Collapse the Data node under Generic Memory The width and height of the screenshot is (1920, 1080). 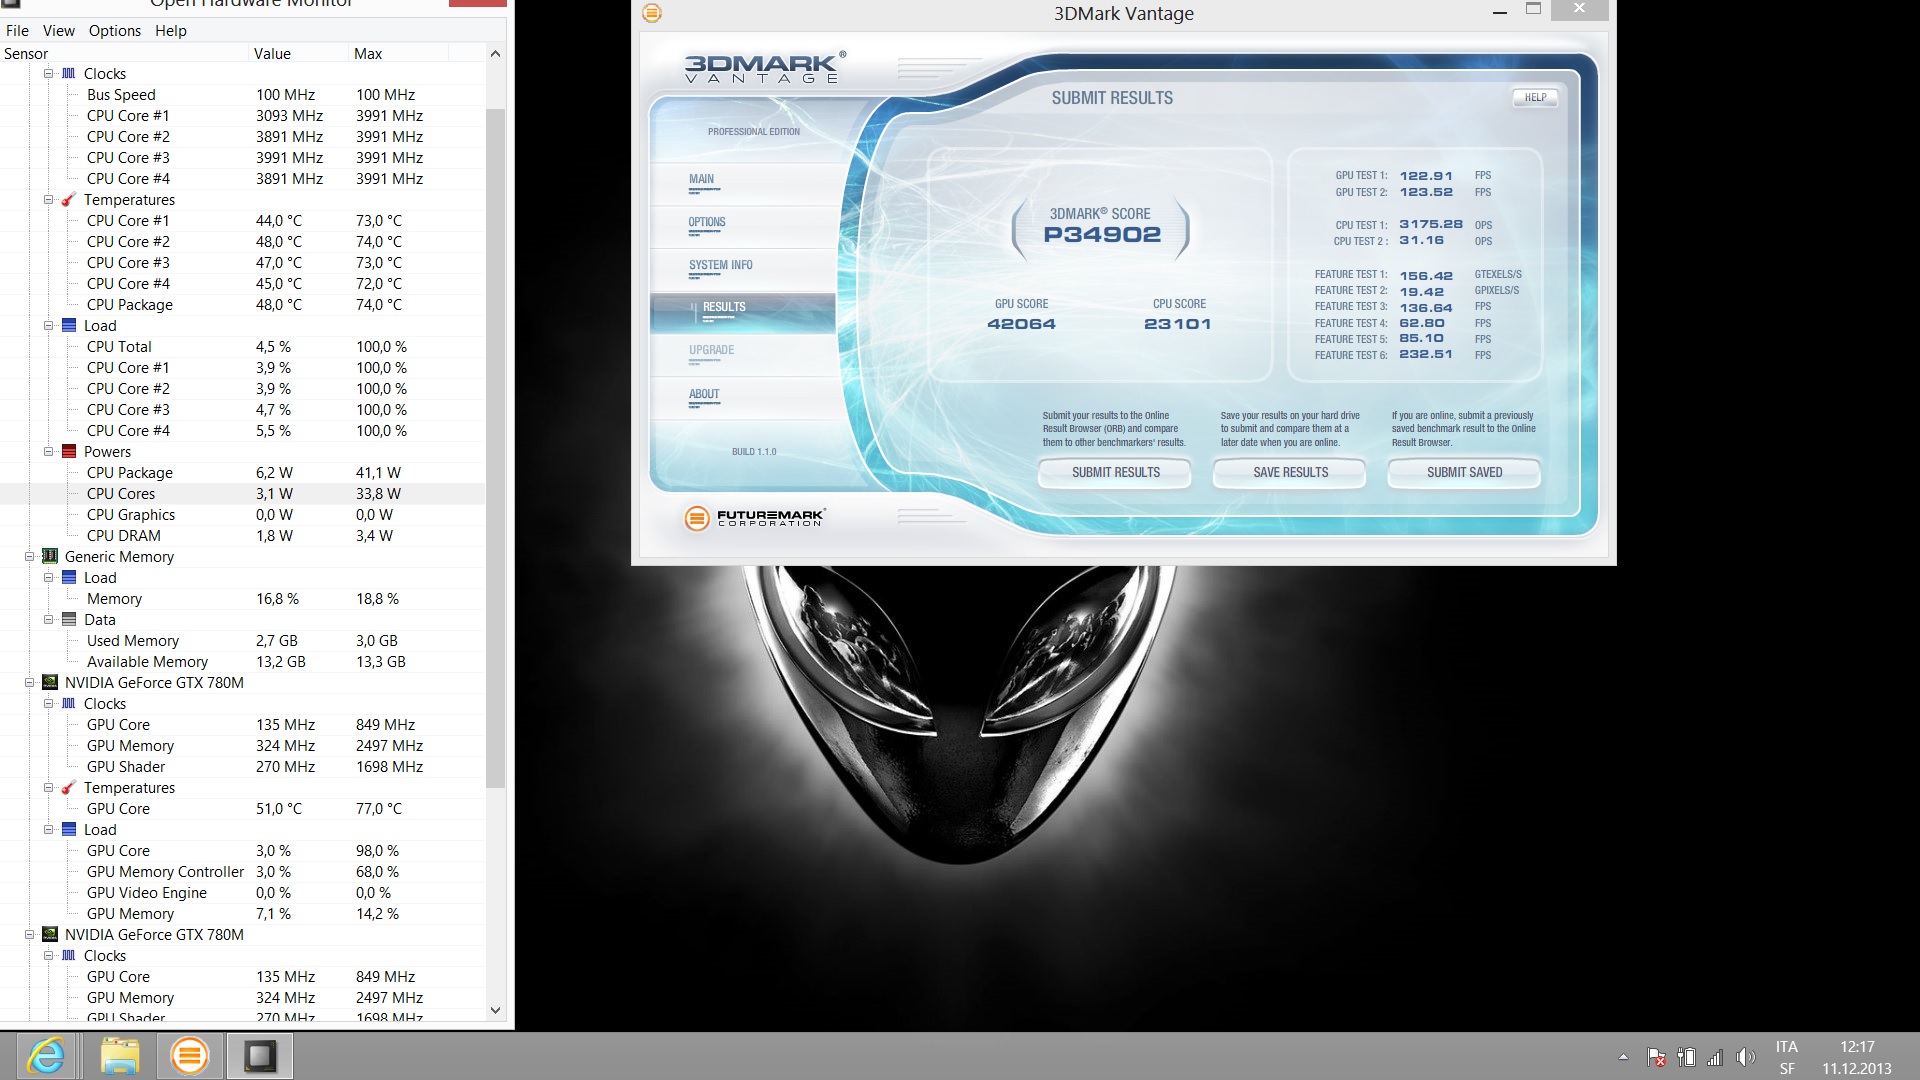(48, 620)
